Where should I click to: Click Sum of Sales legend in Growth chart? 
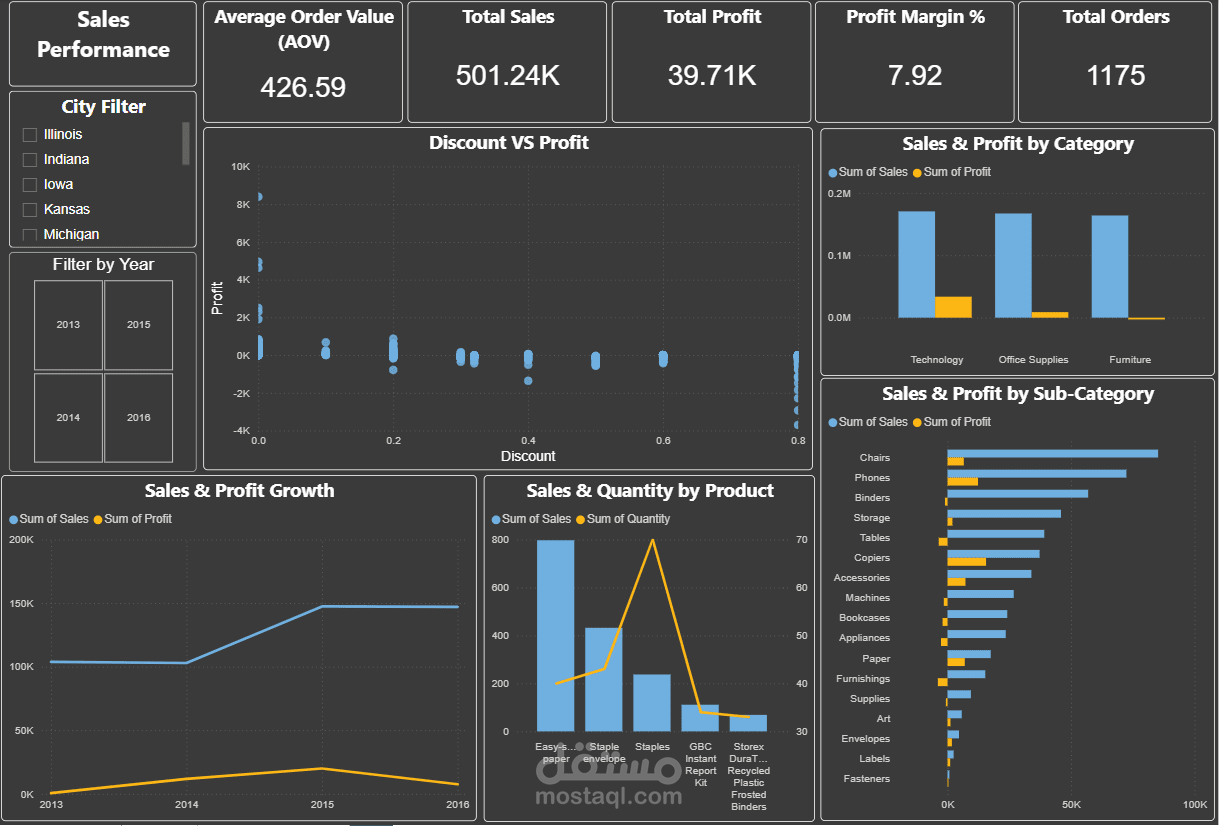tap(49, 519)
